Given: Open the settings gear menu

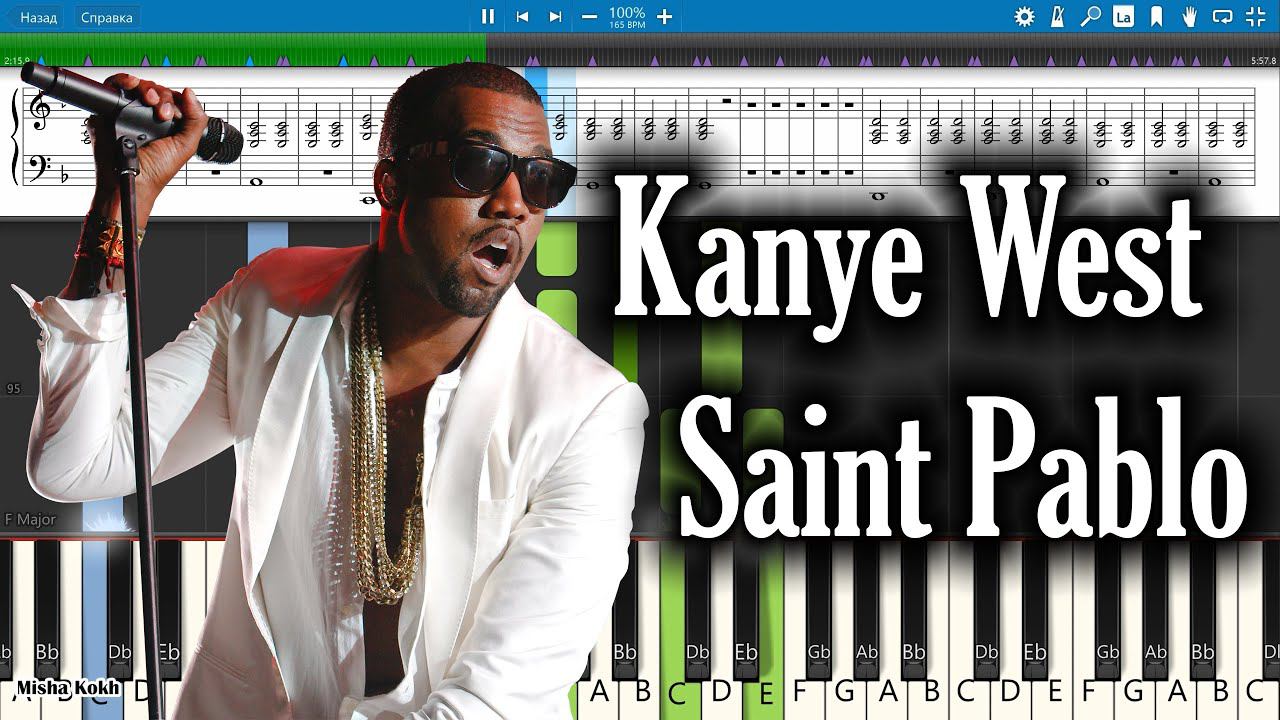Looking at the screenshot, I should click(1024, 16).
